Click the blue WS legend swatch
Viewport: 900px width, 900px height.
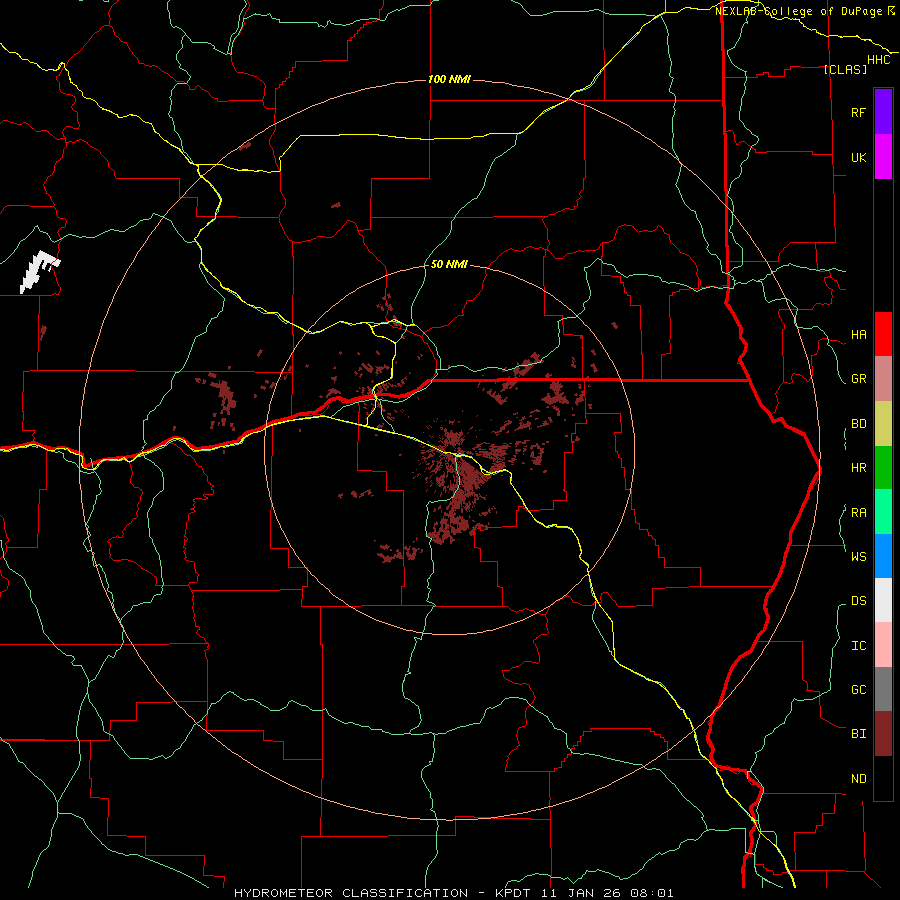point(883,556)
